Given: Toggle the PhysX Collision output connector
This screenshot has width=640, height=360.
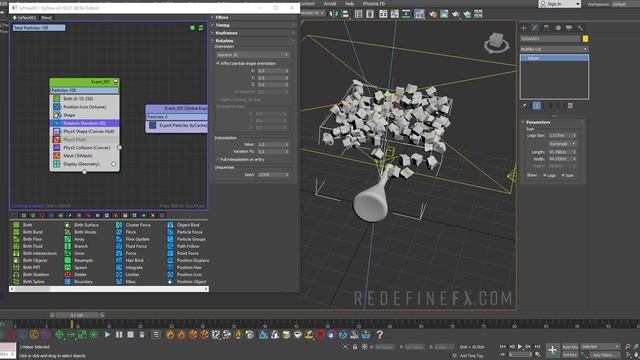Looking at the screenshot, I should tap(120, 147).
